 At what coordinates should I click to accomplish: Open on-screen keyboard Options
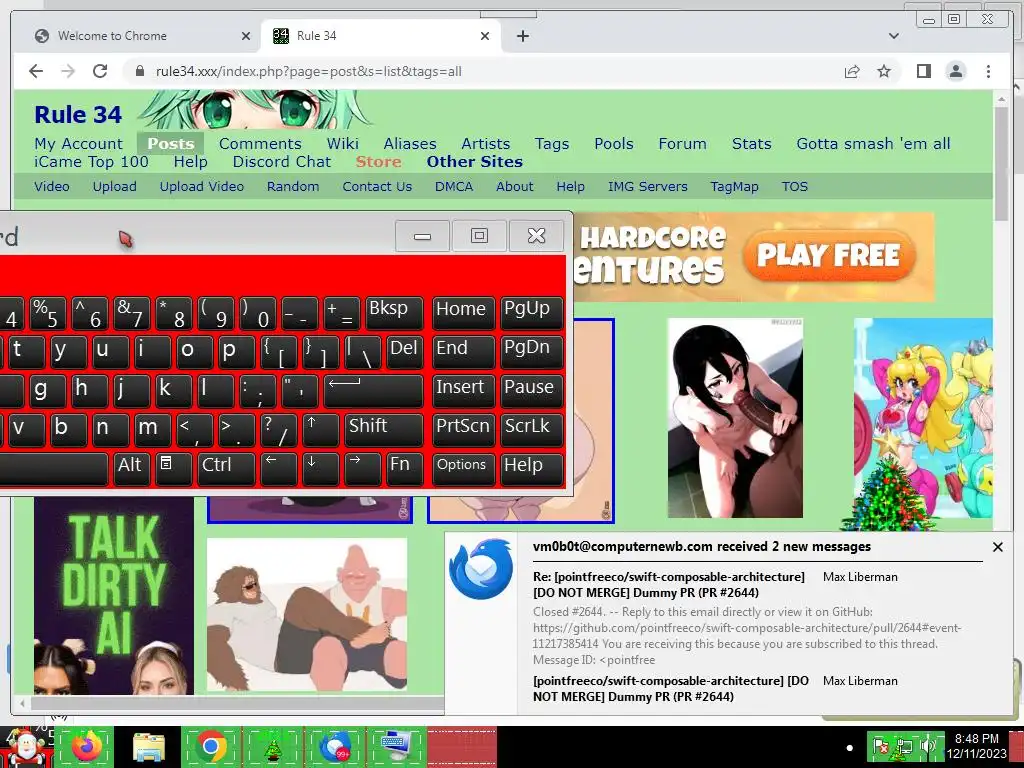[x=463, y=470]
